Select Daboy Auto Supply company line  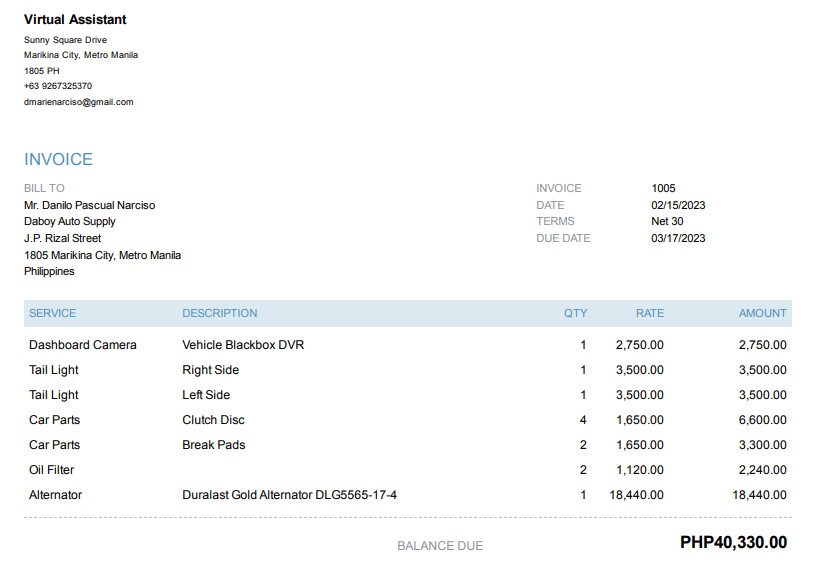(x=70, y=221)
